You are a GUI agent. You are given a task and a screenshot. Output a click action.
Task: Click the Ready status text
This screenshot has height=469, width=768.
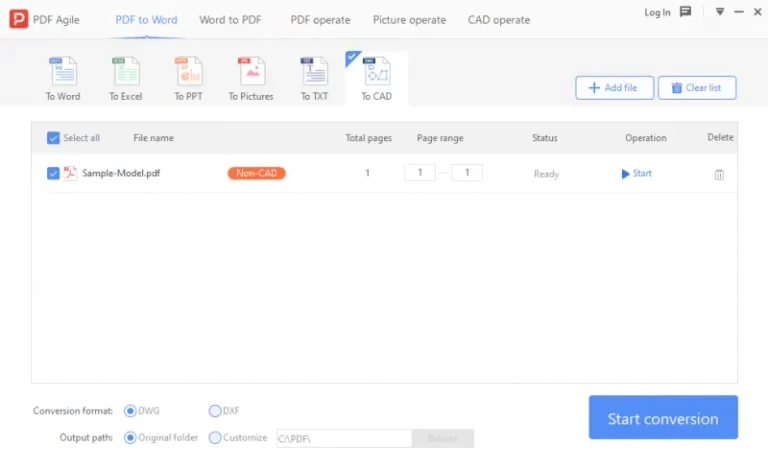[546, 174]
